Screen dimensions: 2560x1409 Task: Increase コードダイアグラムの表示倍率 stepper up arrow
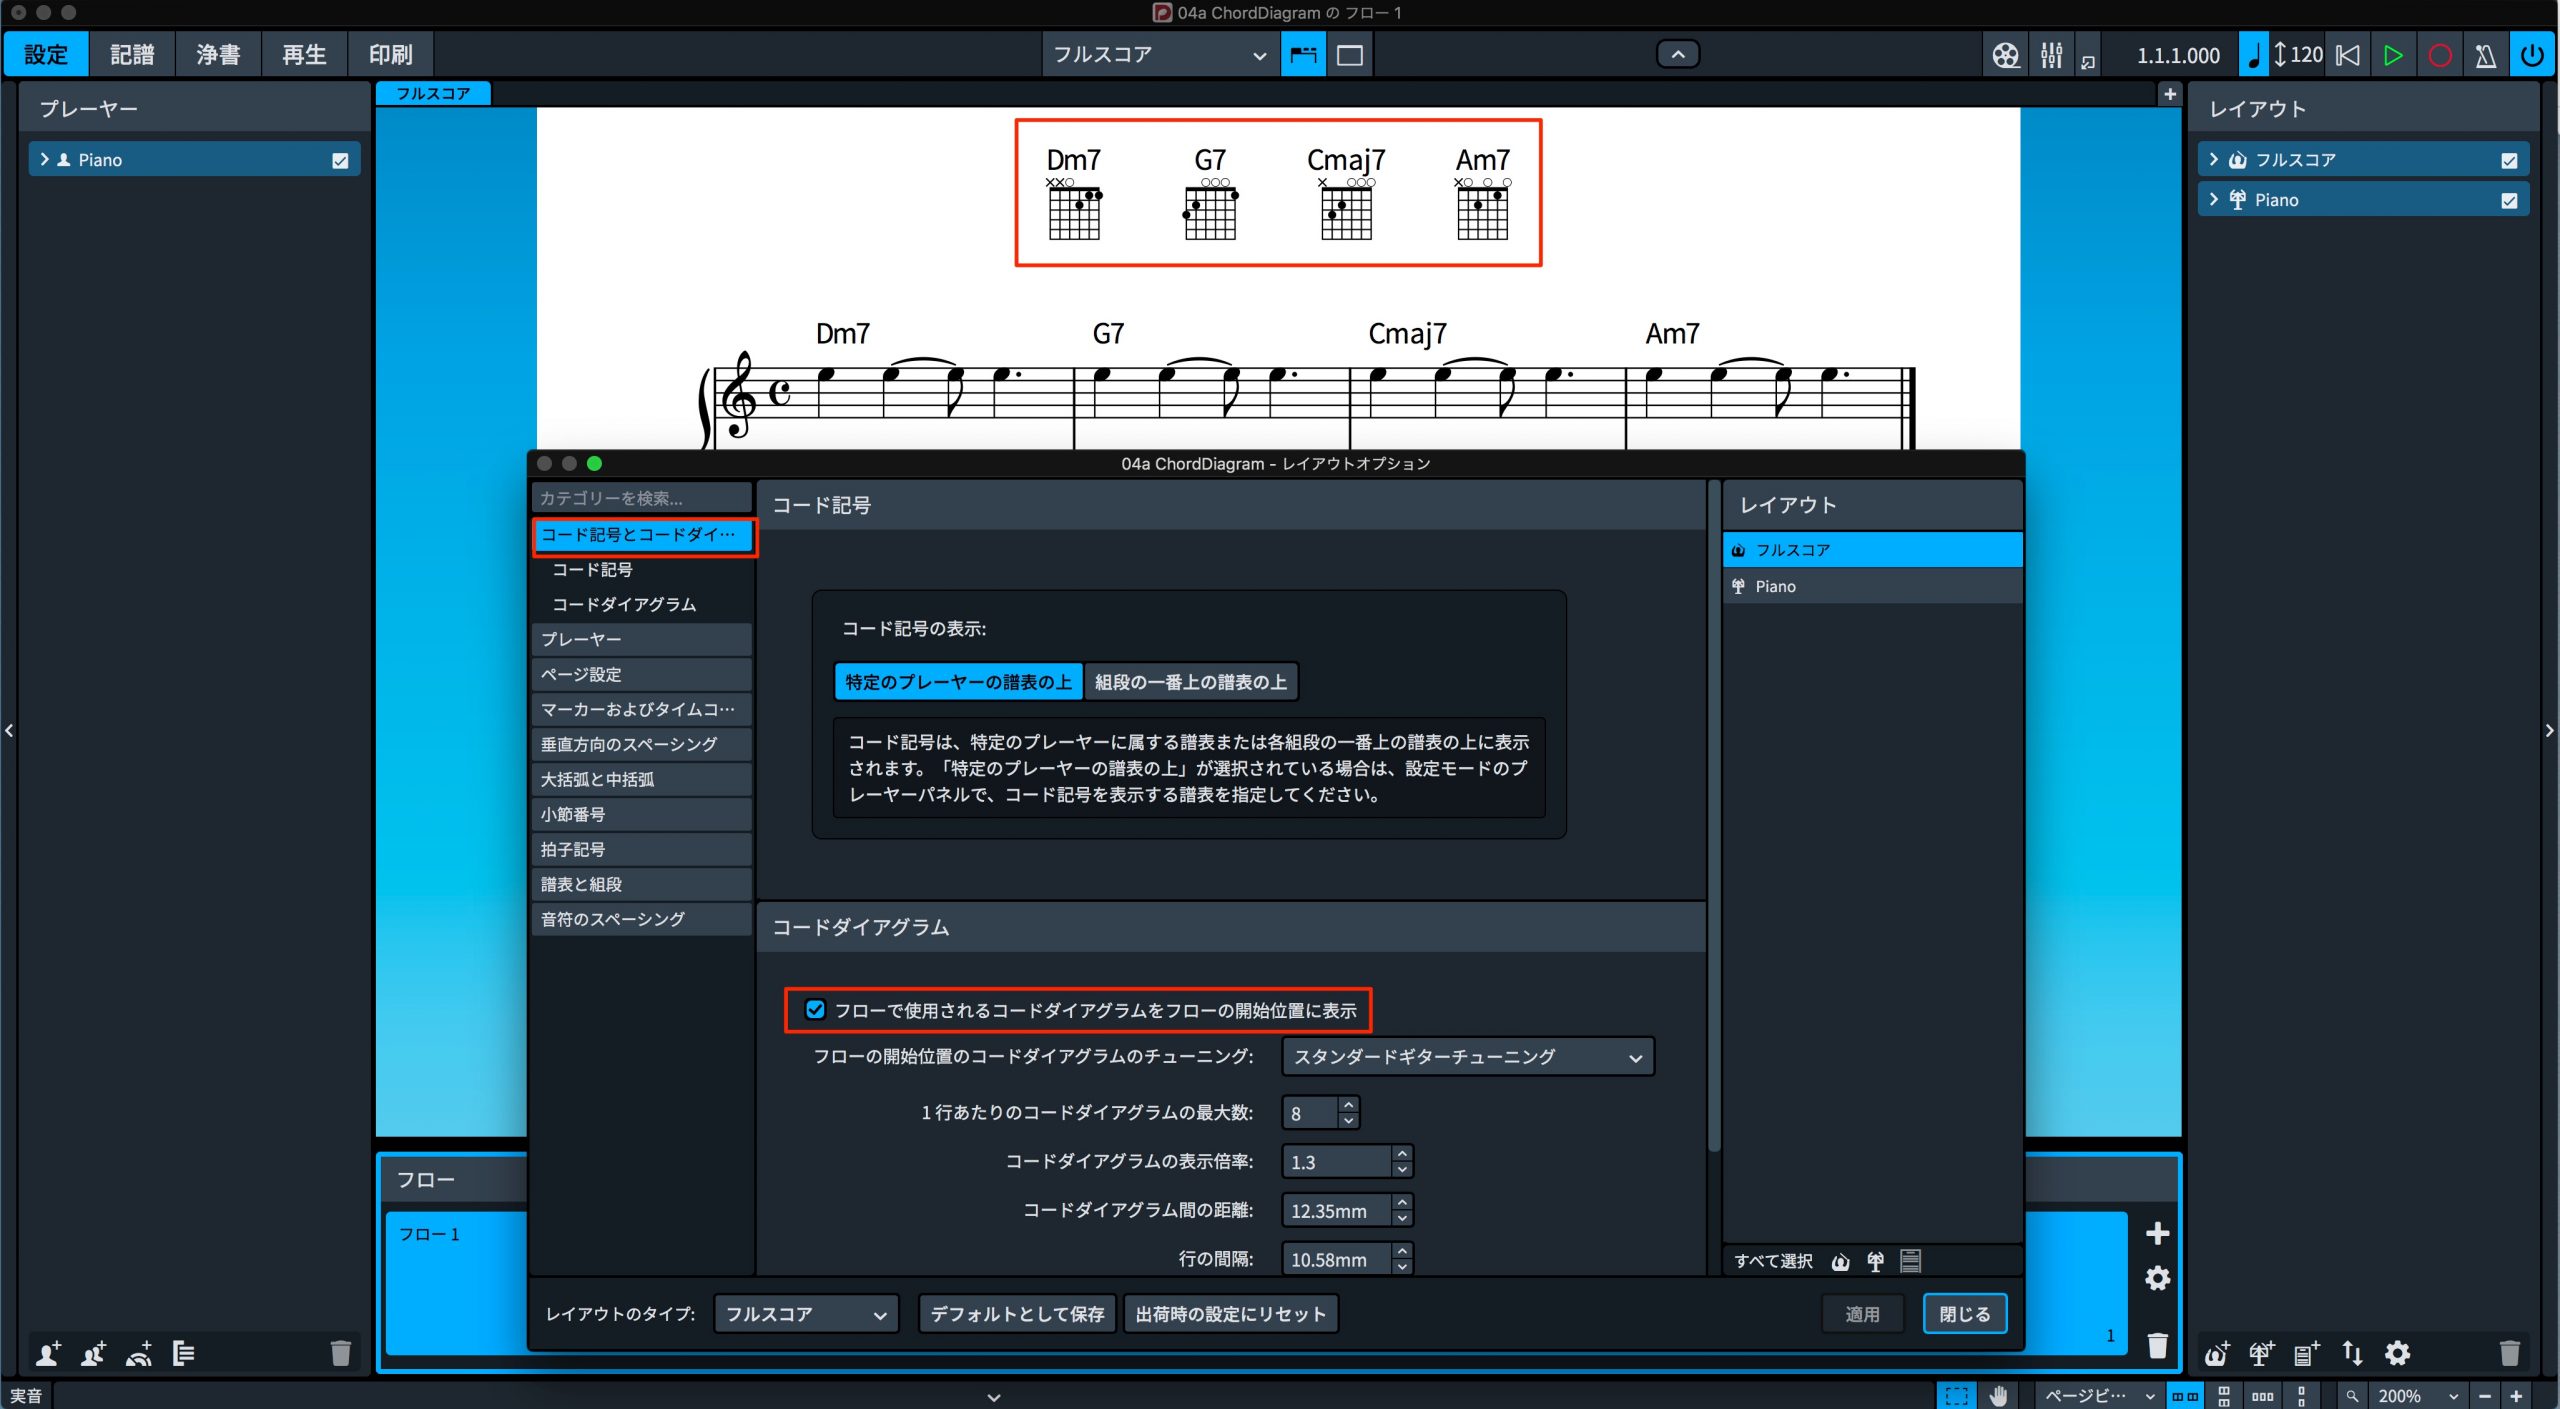(1402, 1153)
